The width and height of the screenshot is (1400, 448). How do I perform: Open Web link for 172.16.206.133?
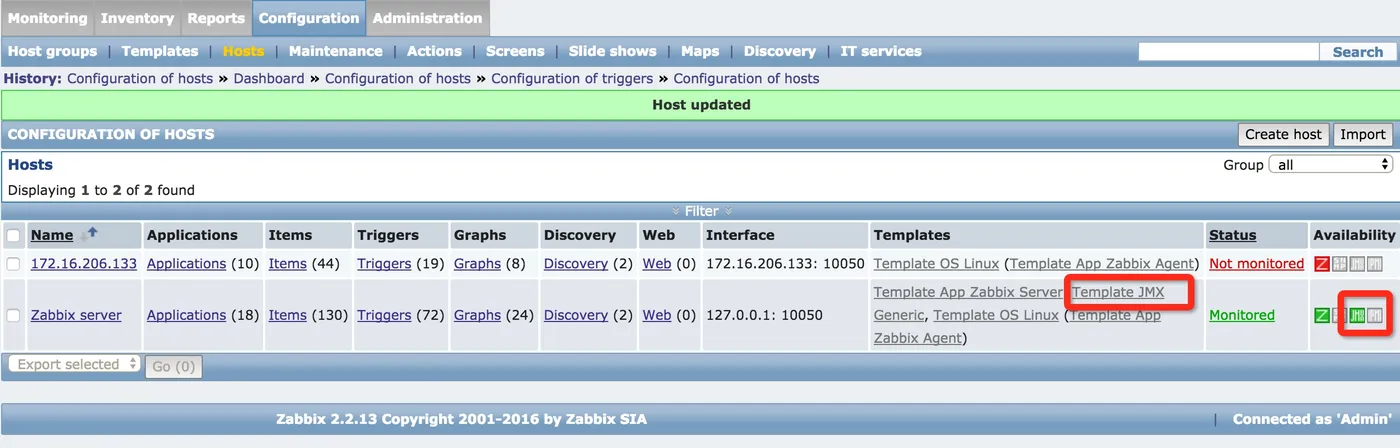656,264
